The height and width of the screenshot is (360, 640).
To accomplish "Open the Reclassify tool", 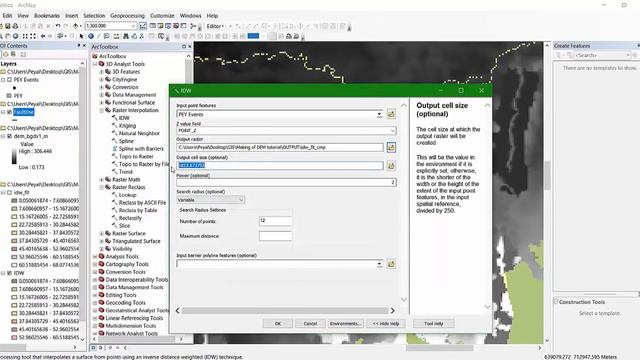I will click(130, 218).
